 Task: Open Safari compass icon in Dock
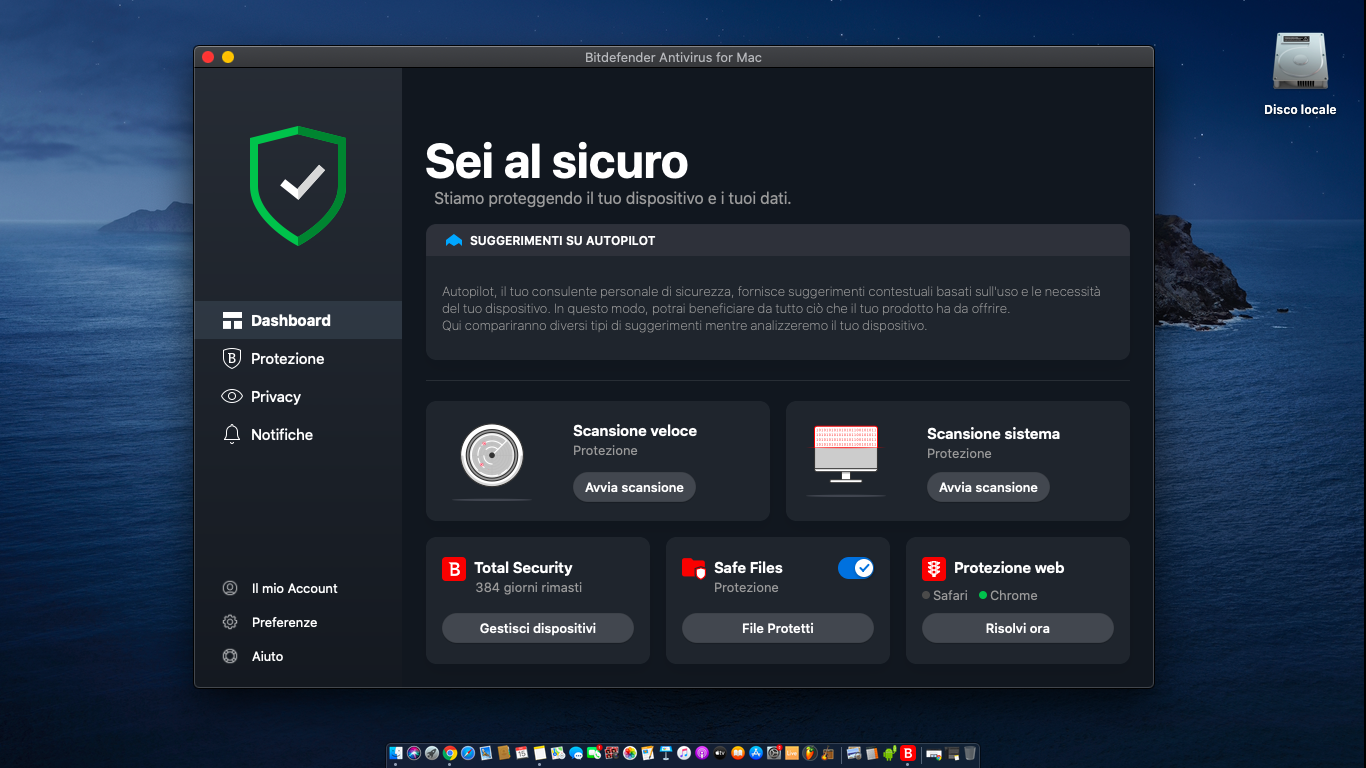468,753
